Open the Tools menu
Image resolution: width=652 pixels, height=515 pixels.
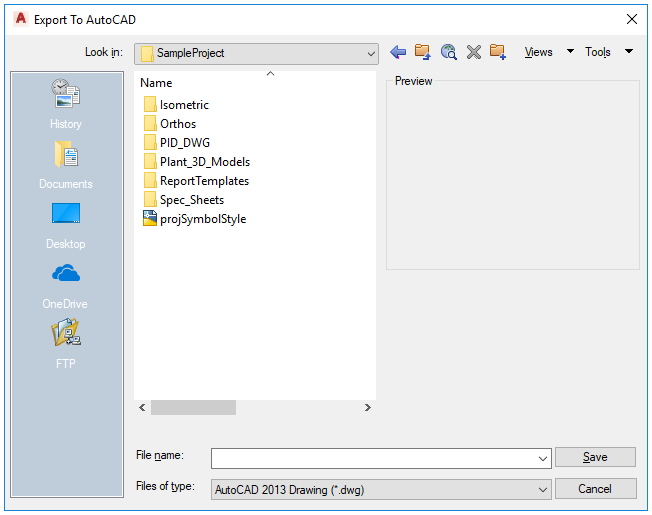tap(598, 52)
